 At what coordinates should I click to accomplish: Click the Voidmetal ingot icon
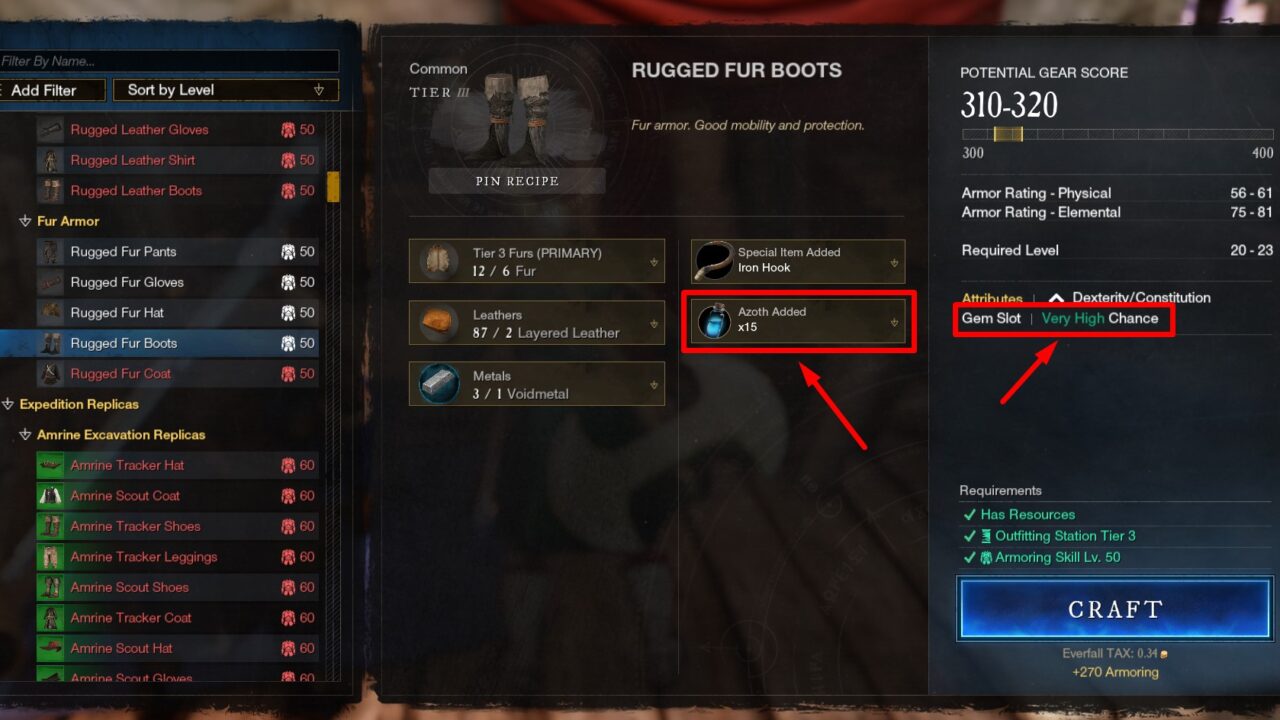pyautogui.click(x=439, y=385)
